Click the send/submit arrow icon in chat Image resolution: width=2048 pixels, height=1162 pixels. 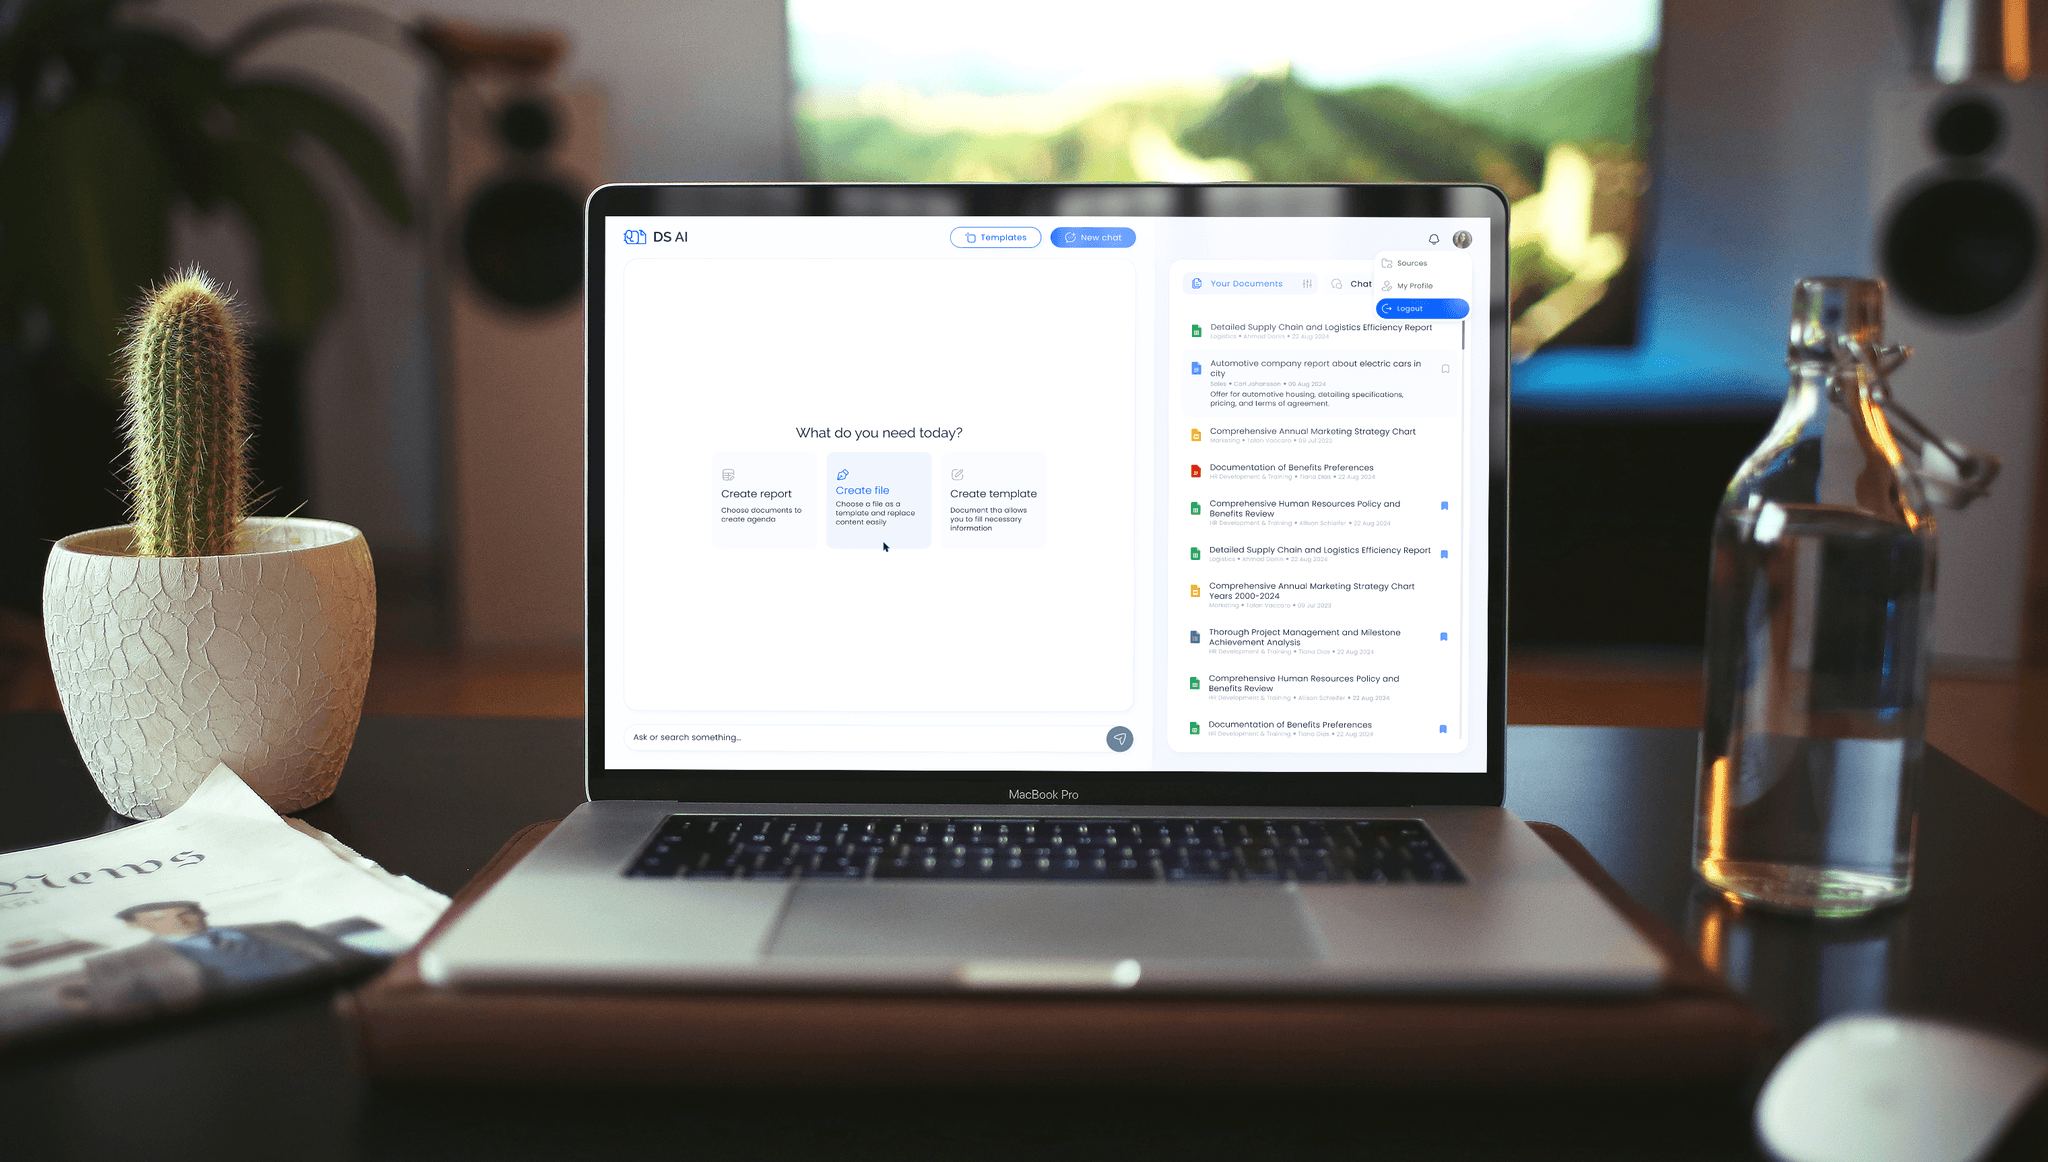point(1120,739)
